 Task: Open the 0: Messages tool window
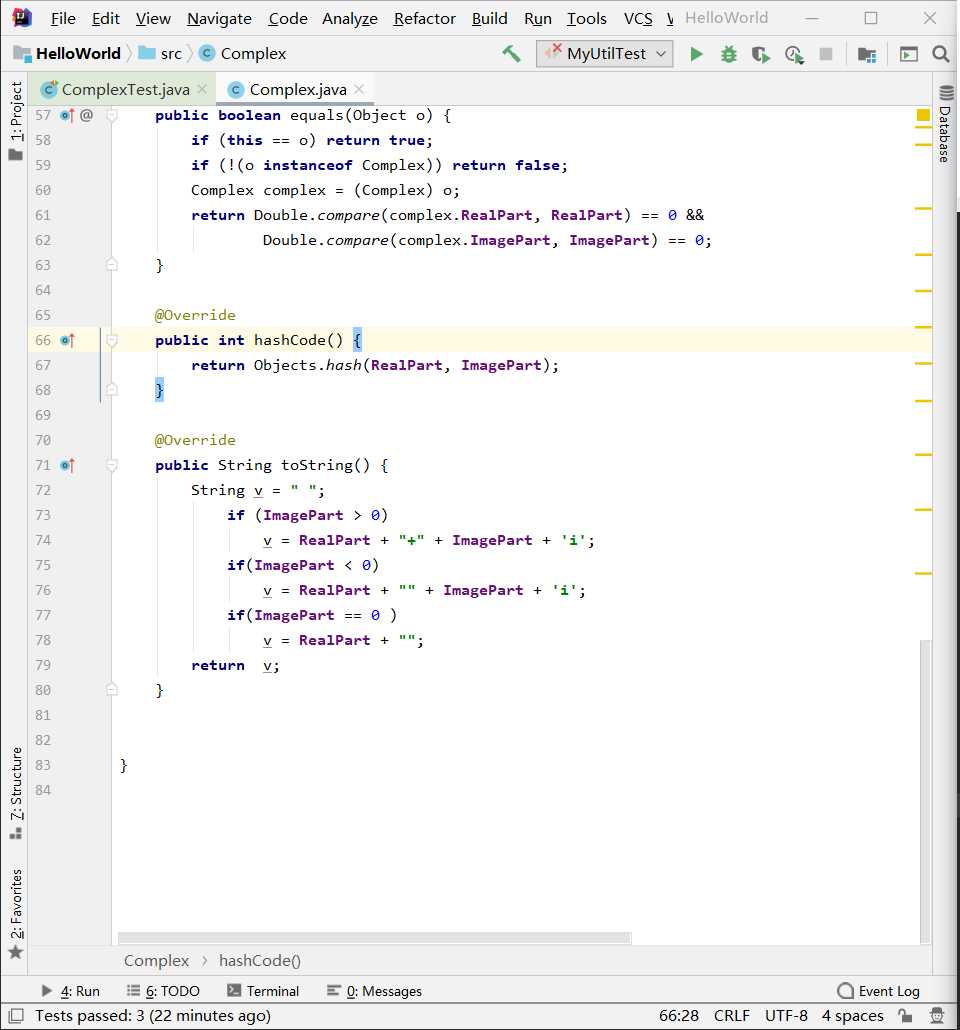pyautogui.click(x=375, y=991)
